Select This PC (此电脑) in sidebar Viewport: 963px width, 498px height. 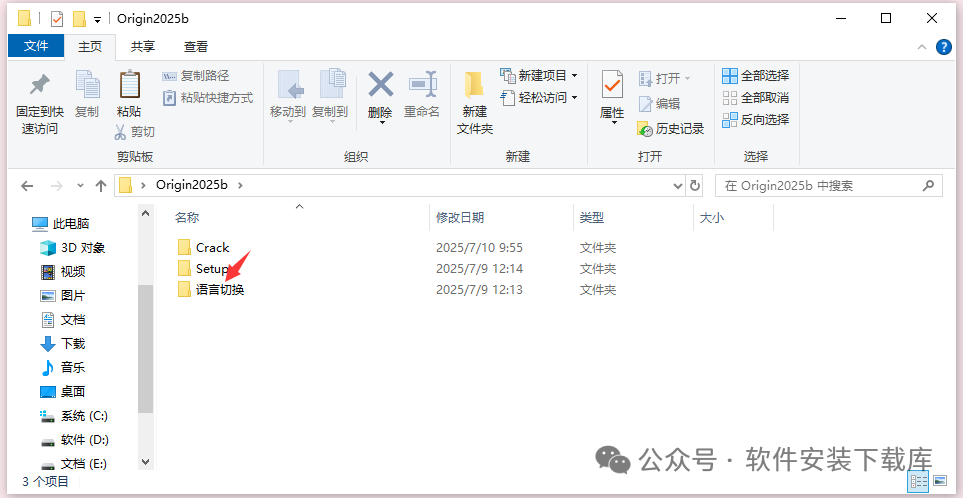[x=61, y=224]
